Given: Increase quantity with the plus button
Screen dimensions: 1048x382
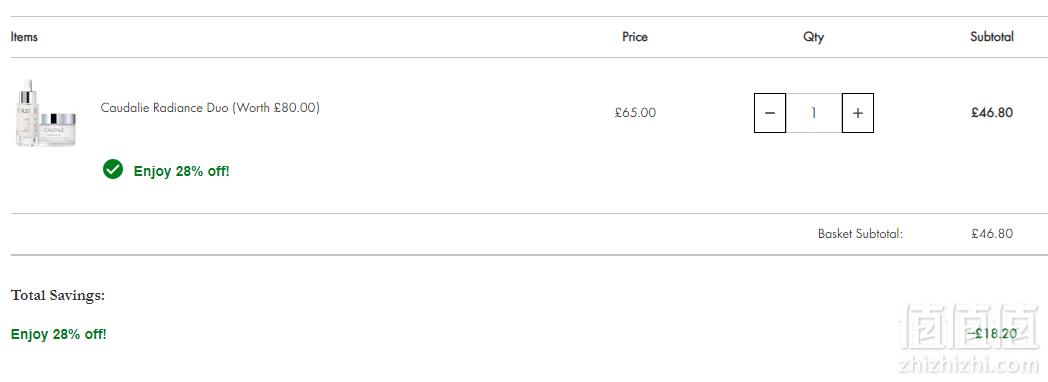Looking at the screenshot, I should coord(858,113).
